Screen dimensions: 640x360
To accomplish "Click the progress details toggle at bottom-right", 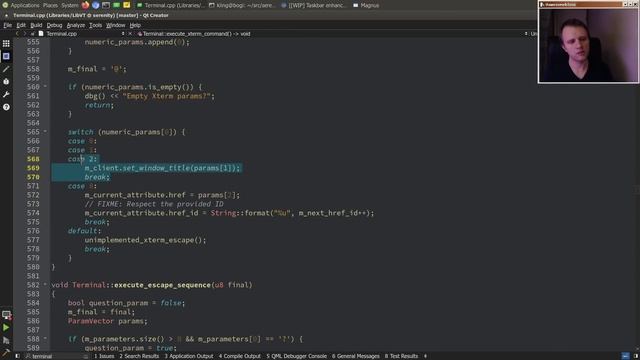I will coord(625,356).
